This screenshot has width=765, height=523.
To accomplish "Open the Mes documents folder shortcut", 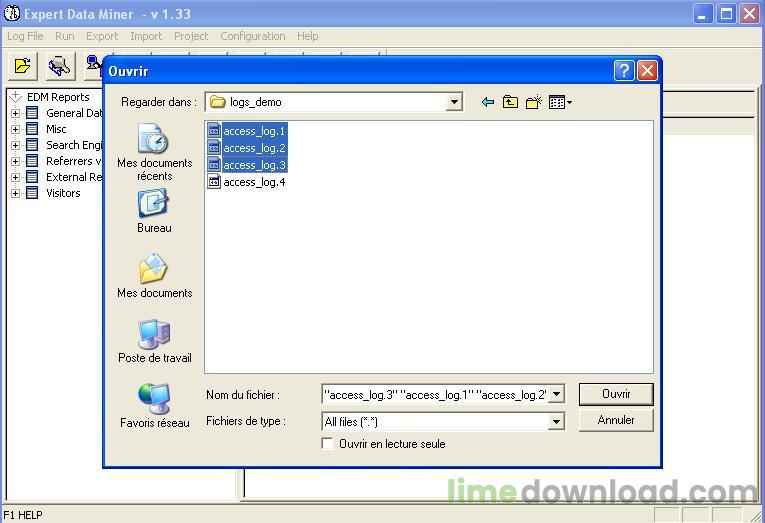I will tap(154, 276).
